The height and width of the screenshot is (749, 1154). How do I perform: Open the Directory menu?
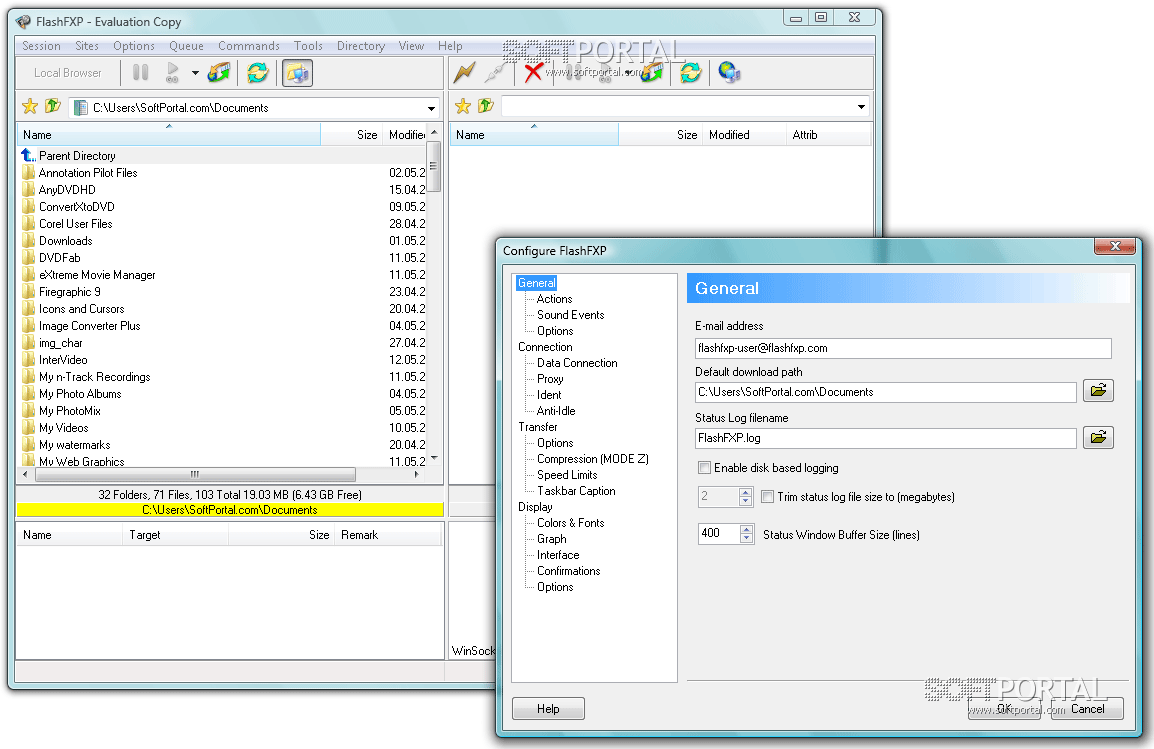click(361, 46)
